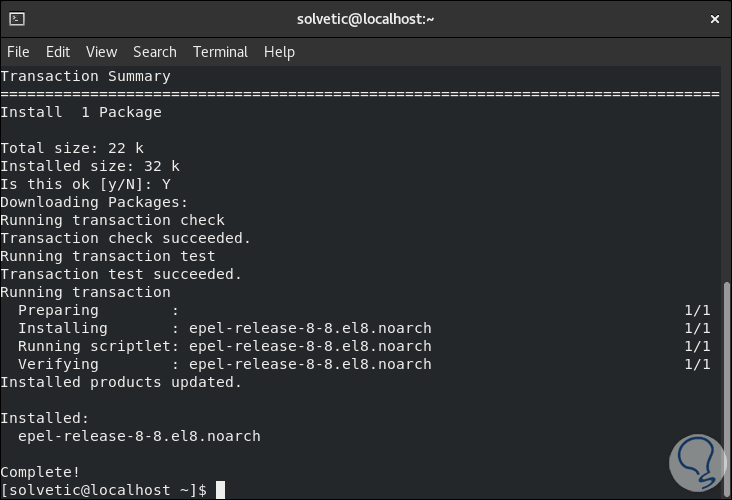Open the Terminal menu
Viewport: 732px width, 500px height.
pyautogui.click(x=220, y=52)
